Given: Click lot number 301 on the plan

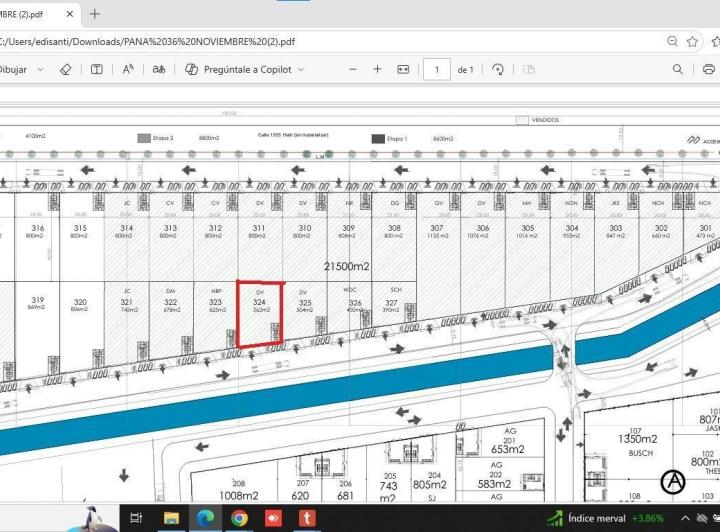Looking at the screenshot, I should (705, 228).
